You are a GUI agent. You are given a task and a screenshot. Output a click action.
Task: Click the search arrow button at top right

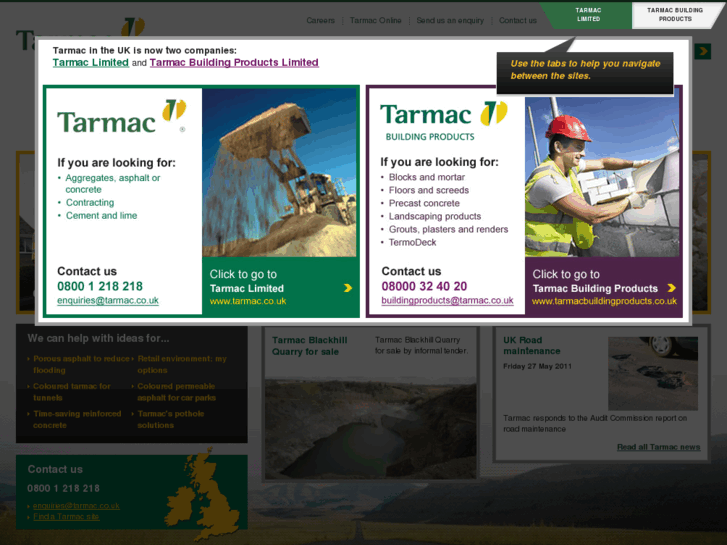pyautogui.click(x=703, y=51)
